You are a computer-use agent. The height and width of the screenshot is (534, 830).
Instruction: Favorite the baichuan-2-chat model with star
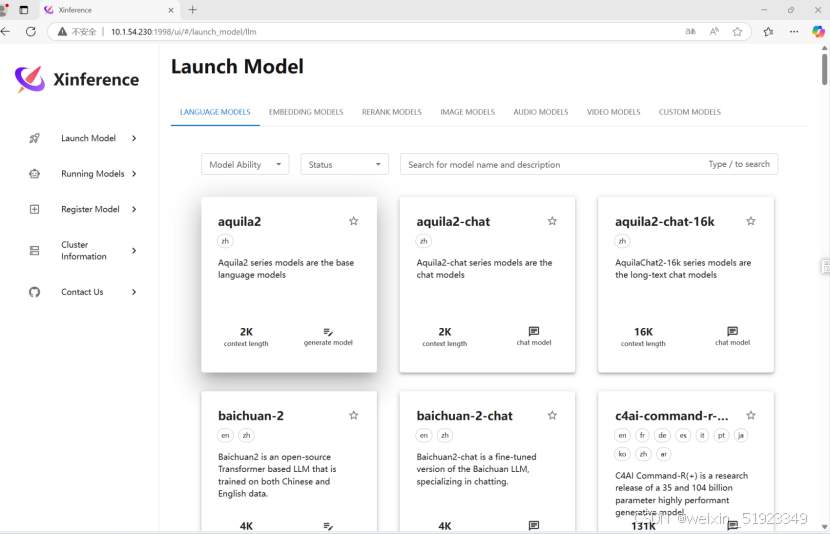pos(552,415)
